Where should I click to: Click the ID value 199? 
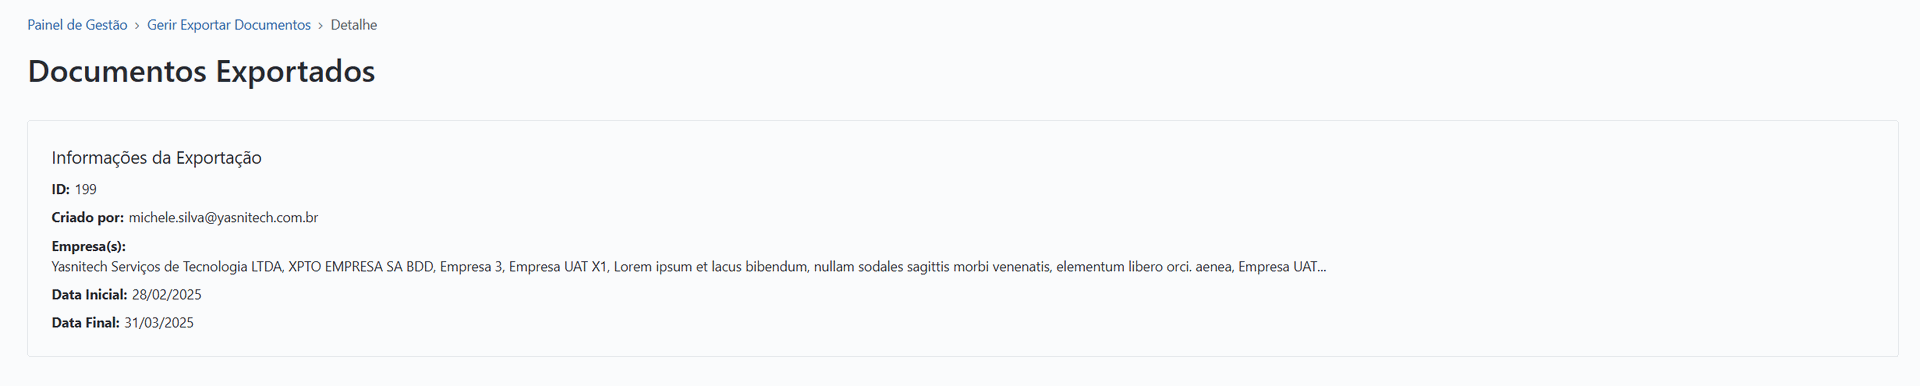[x=86, y=189]
